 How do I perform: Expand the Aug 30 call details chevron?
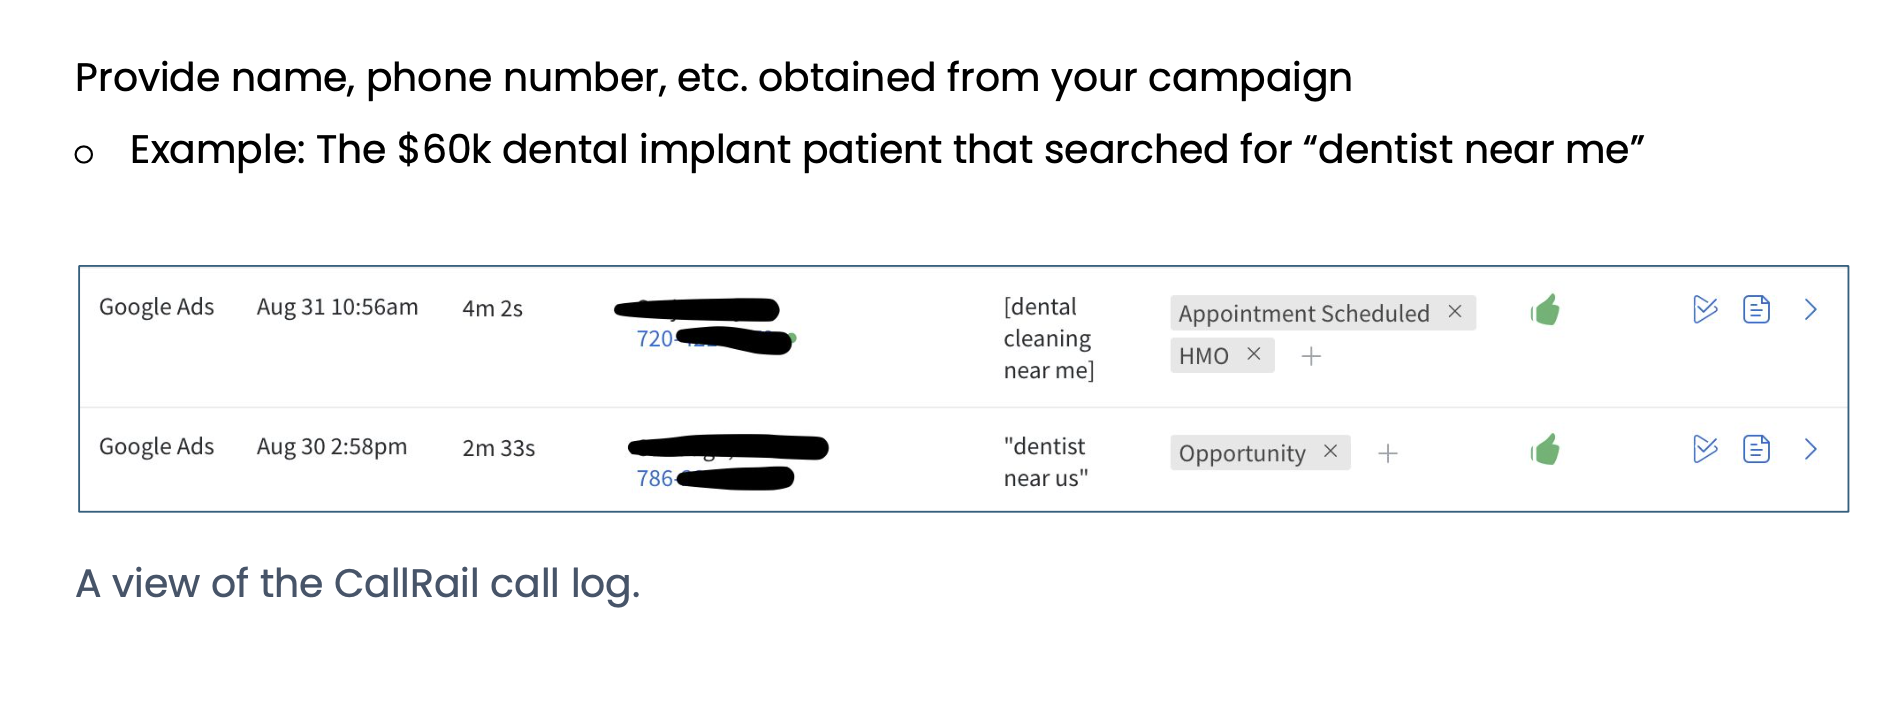(1810, 449)
